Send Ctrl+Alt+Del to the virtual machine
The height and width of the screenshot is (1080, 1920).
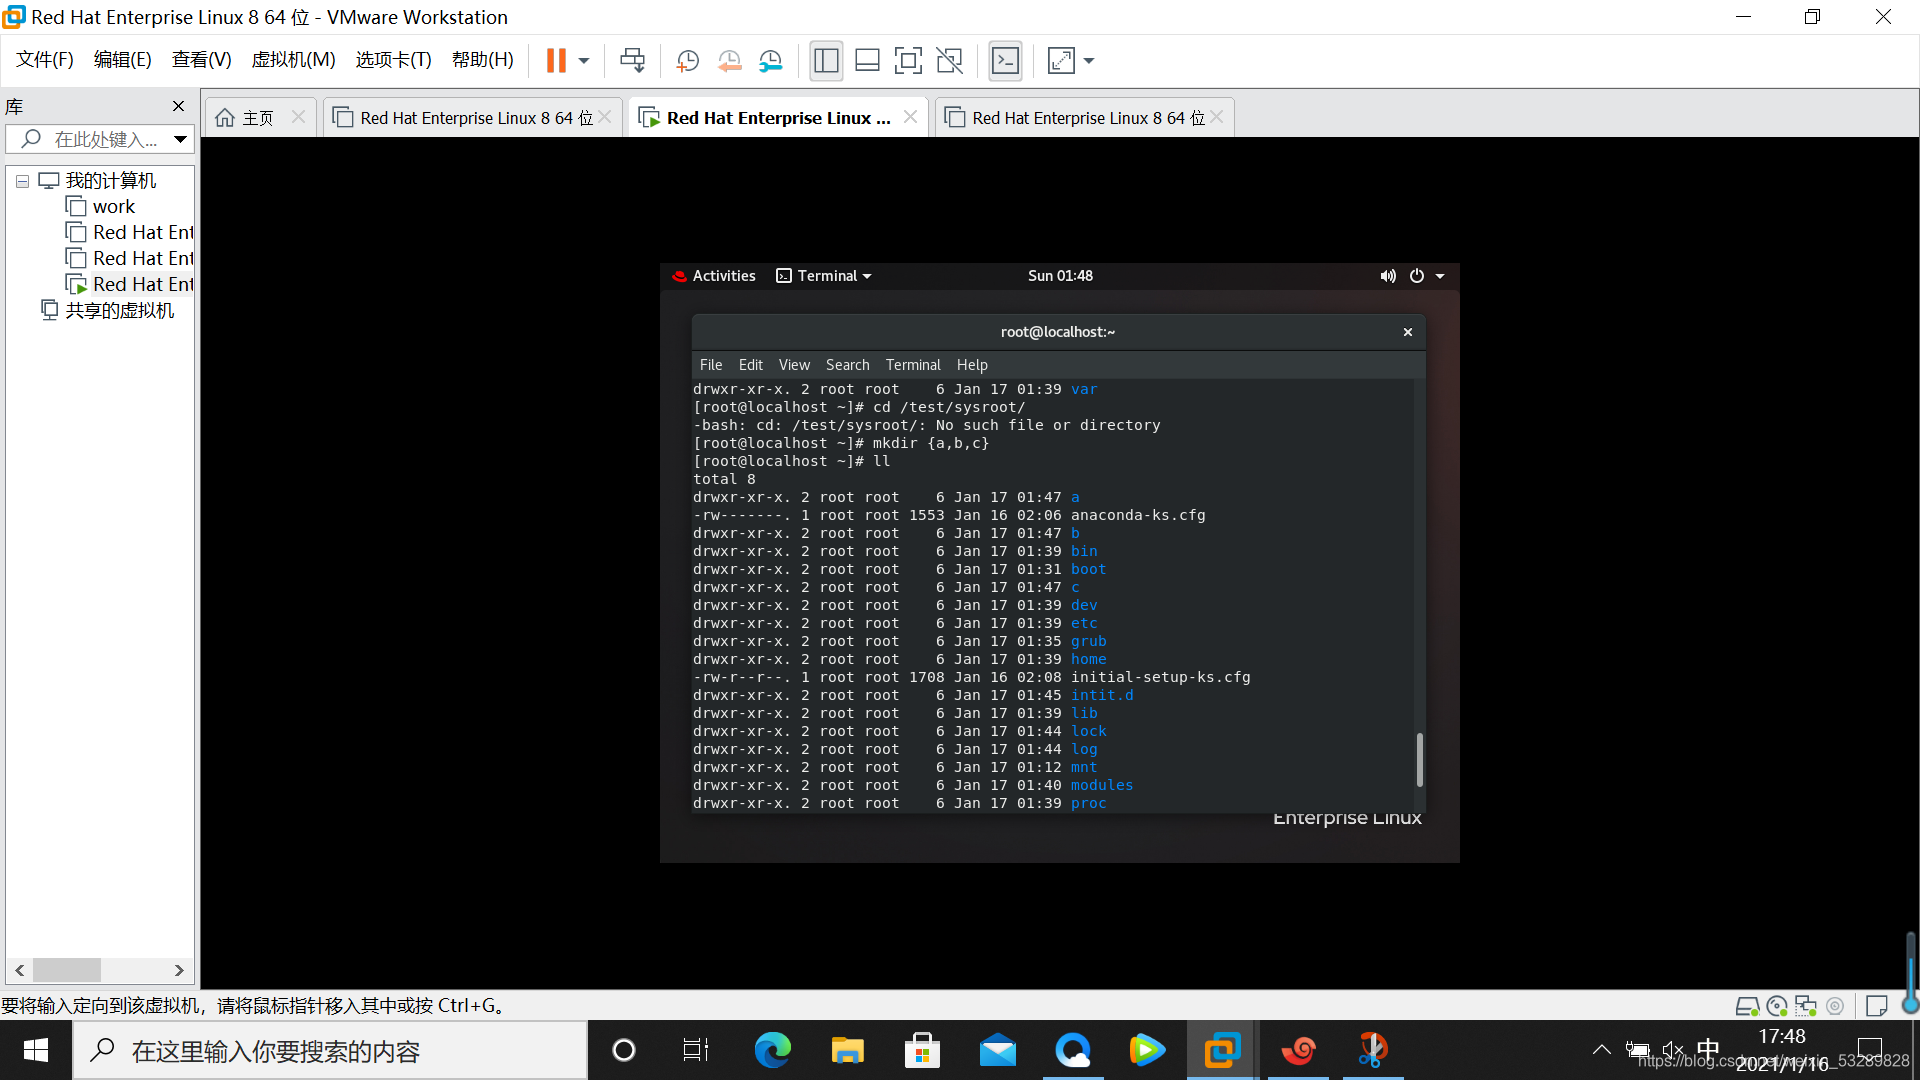[x=632, y=61]
